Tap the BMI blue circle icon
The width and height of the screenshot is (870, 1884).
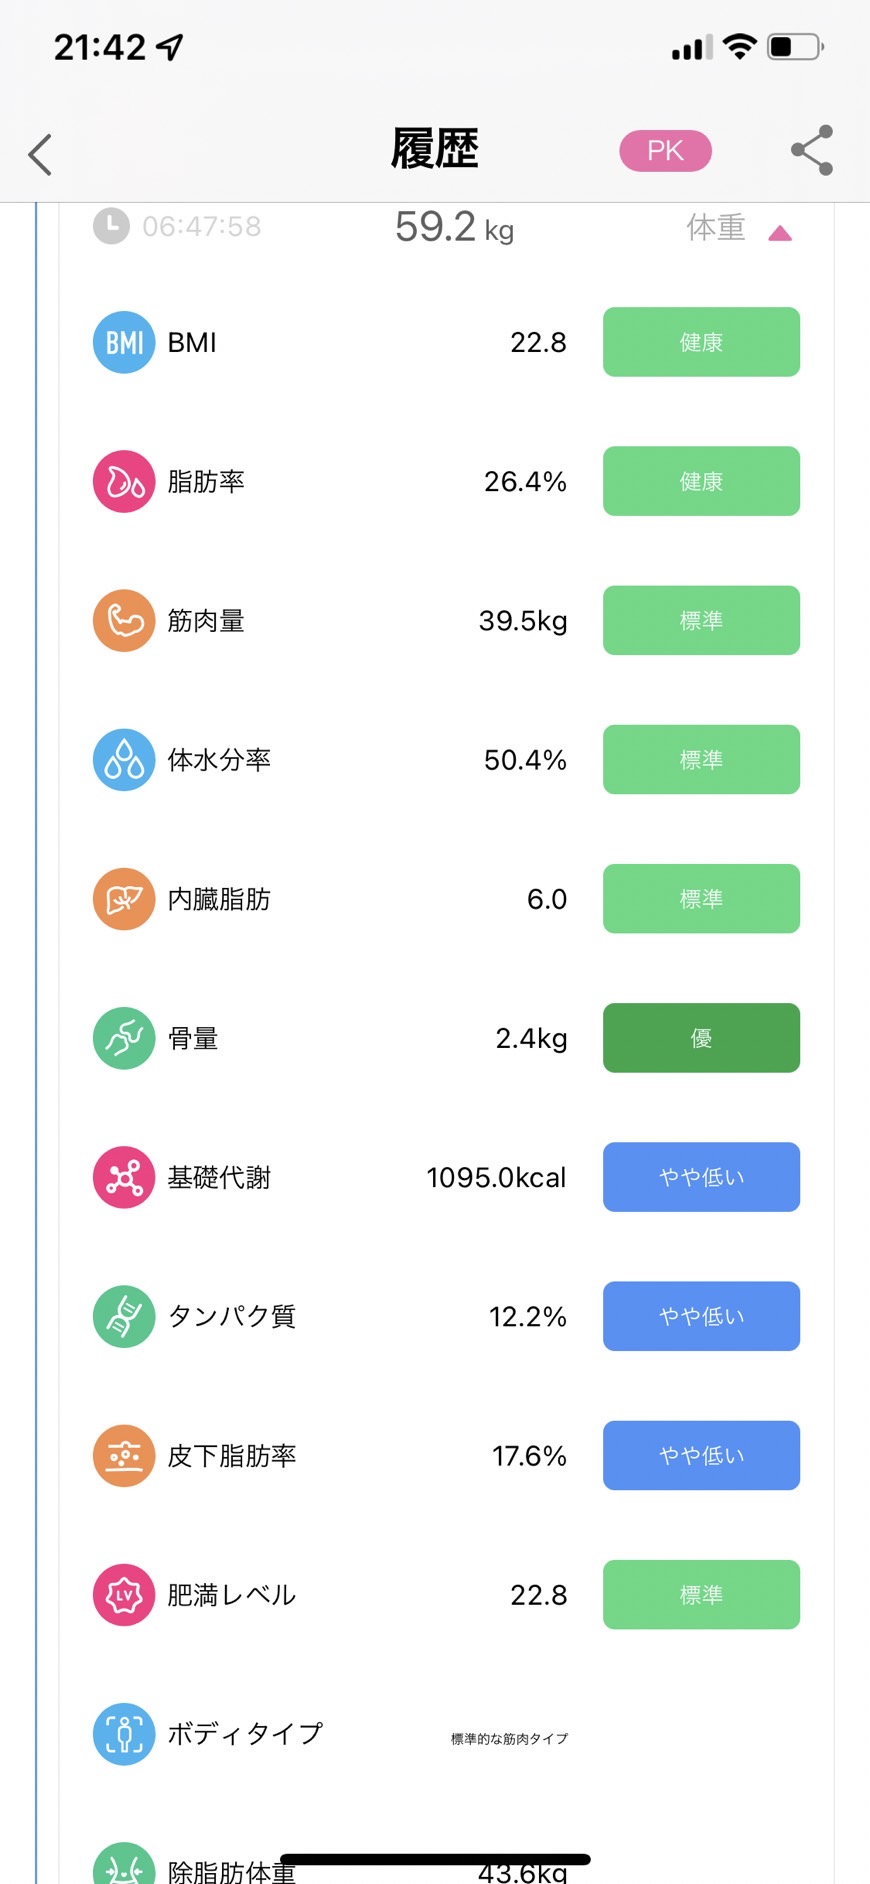tap(124, 342)
